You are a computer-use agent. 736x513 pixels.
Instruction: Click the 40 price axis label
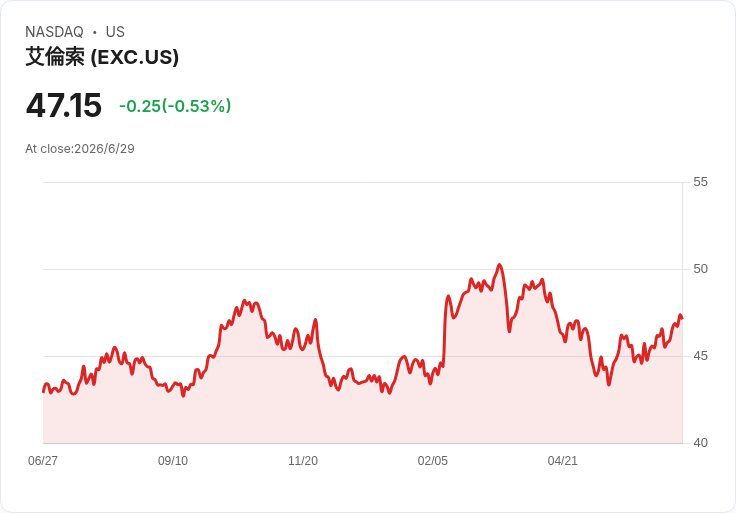[x=700, y=443]
